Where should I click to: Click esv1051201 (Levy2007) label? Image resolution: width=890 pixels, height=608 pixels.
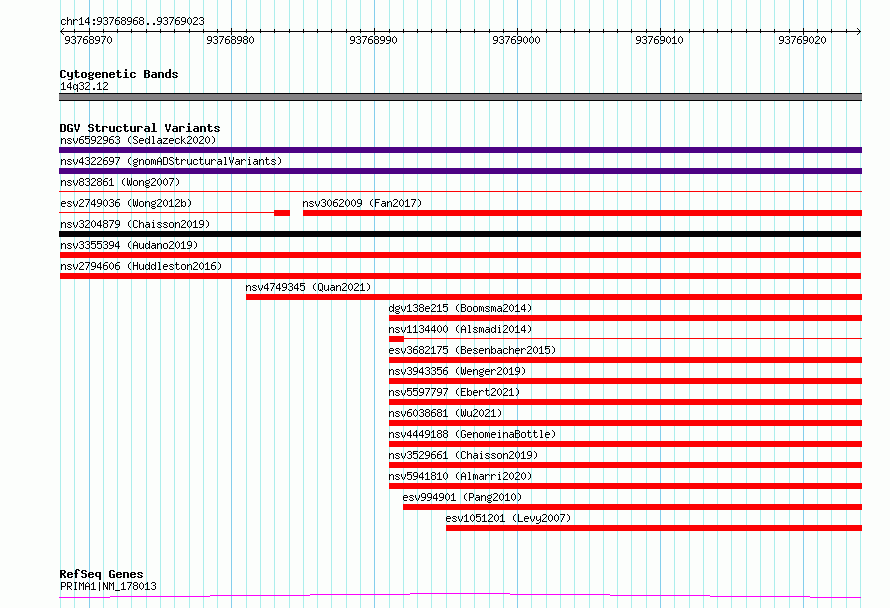pos(508,518)
